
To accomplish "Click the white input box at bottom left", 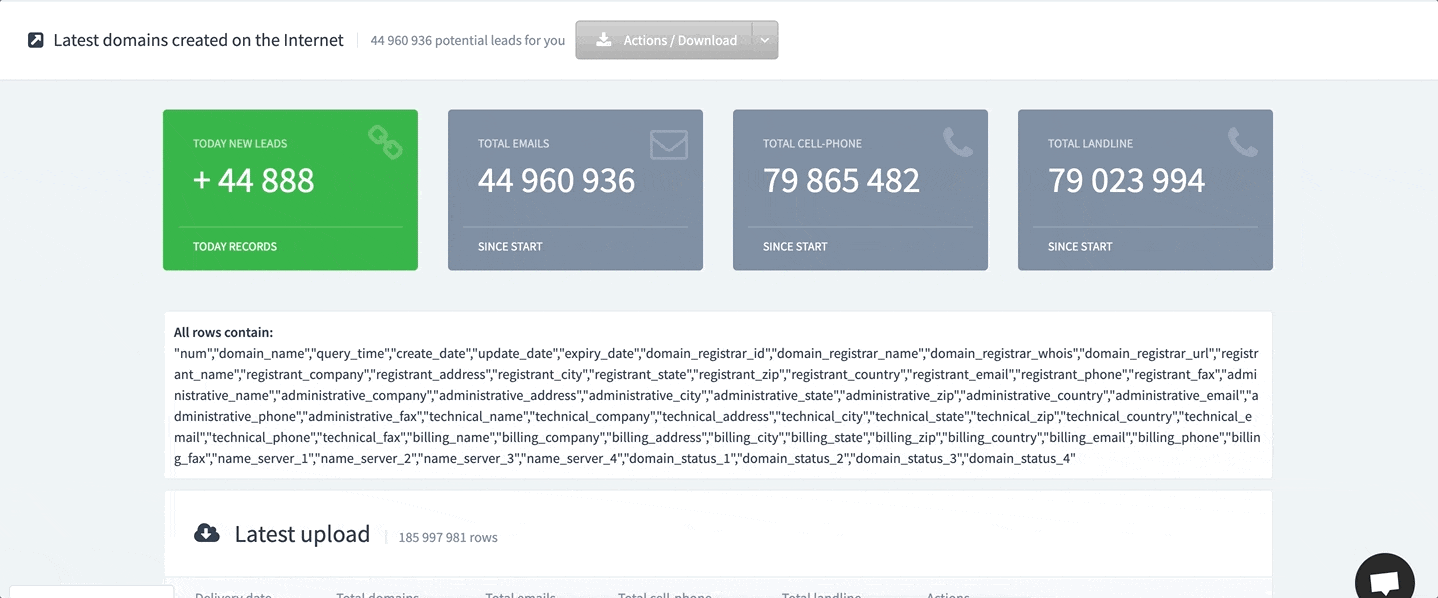I will (x=90, y=593).
